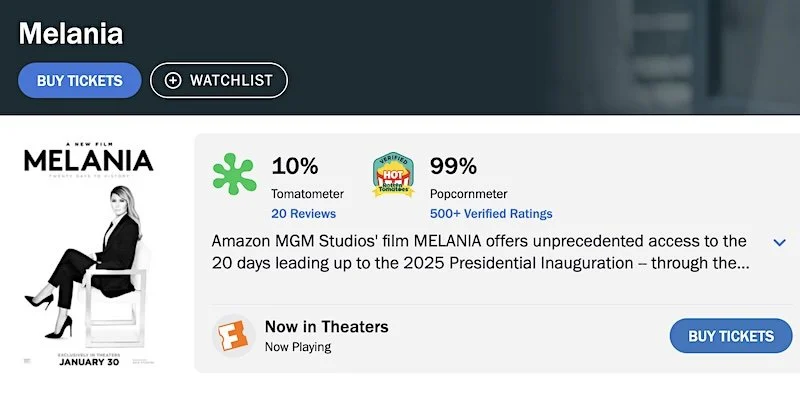
Task: Add the movie using the Watchlist button text
Action: 231,81
